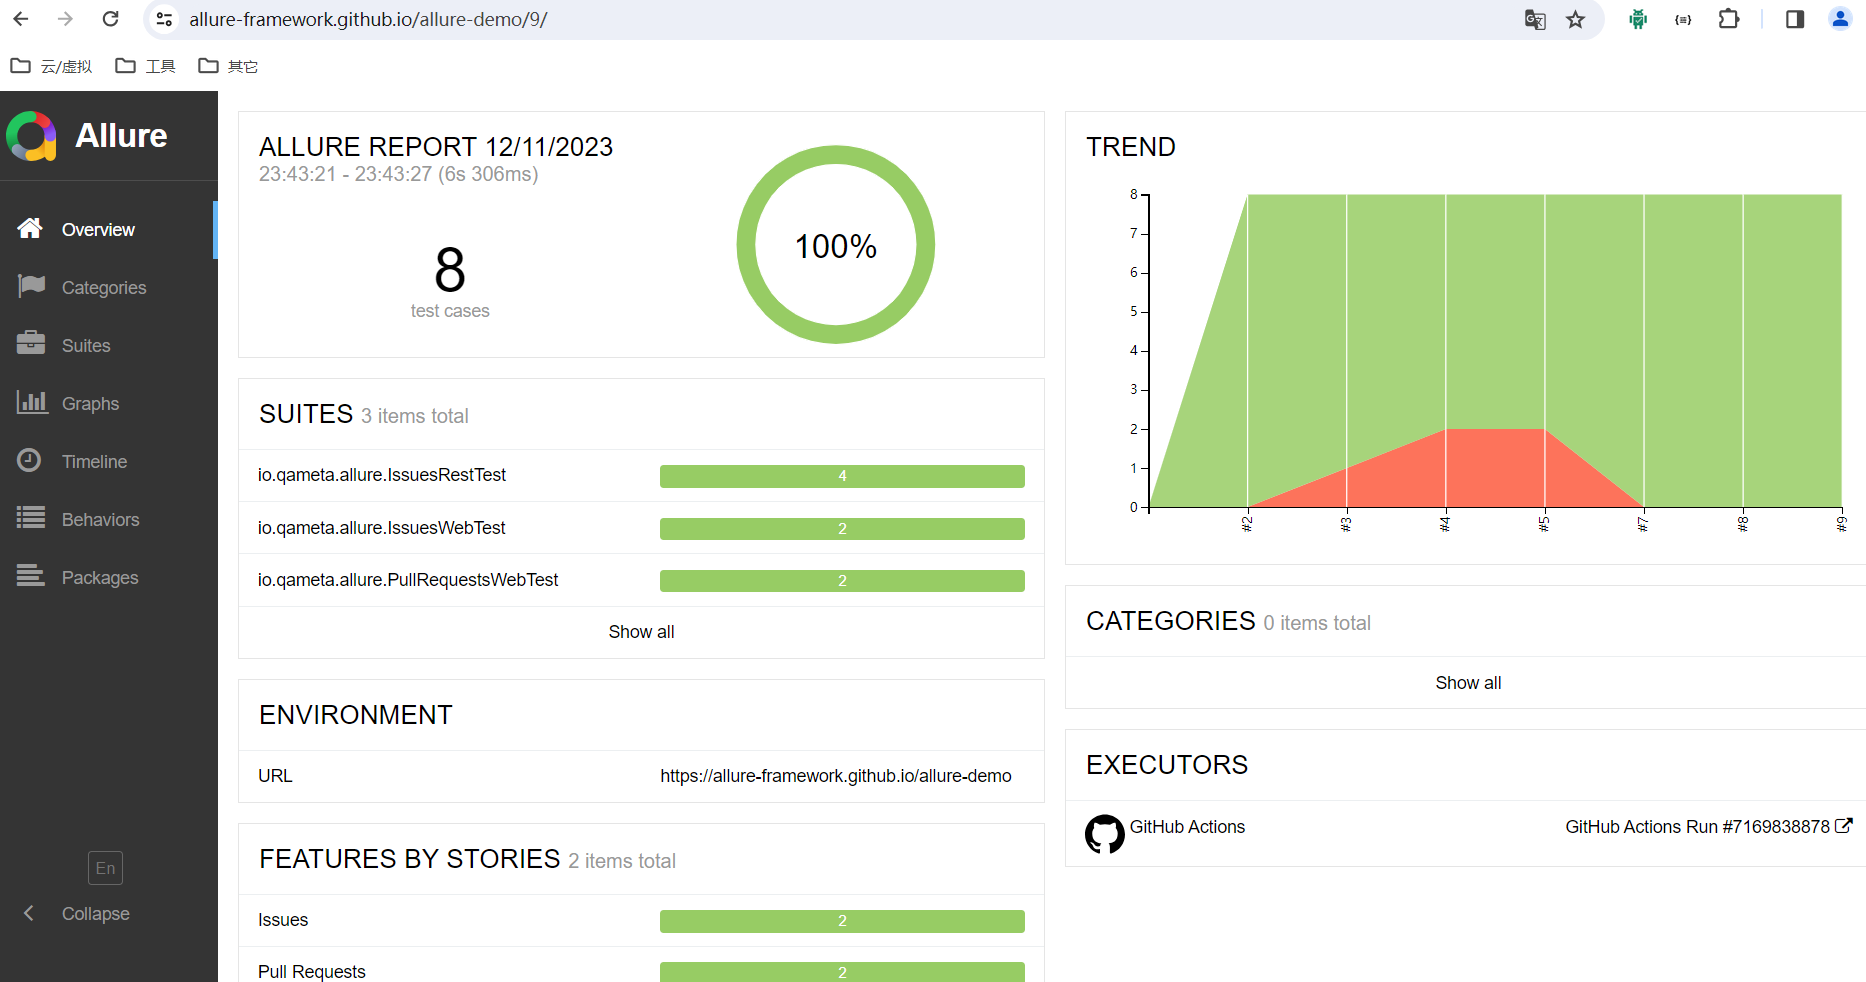Open the 其它 bookmarks folder
This screenshot has width=1866, height=982.
(x=228, y=66)
